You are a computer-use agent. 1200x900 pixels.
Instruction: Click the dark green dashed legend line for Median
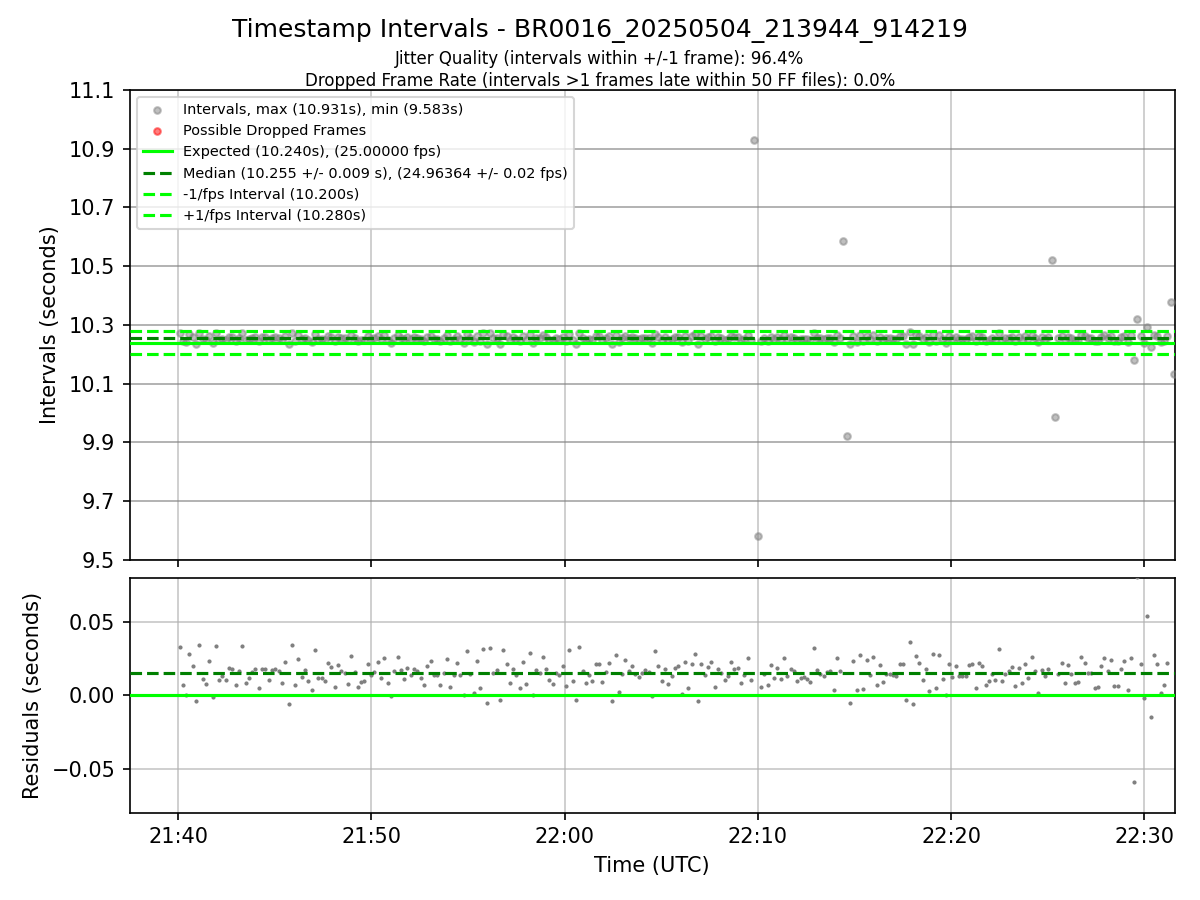pyautogui.click(x=158, y=172)
